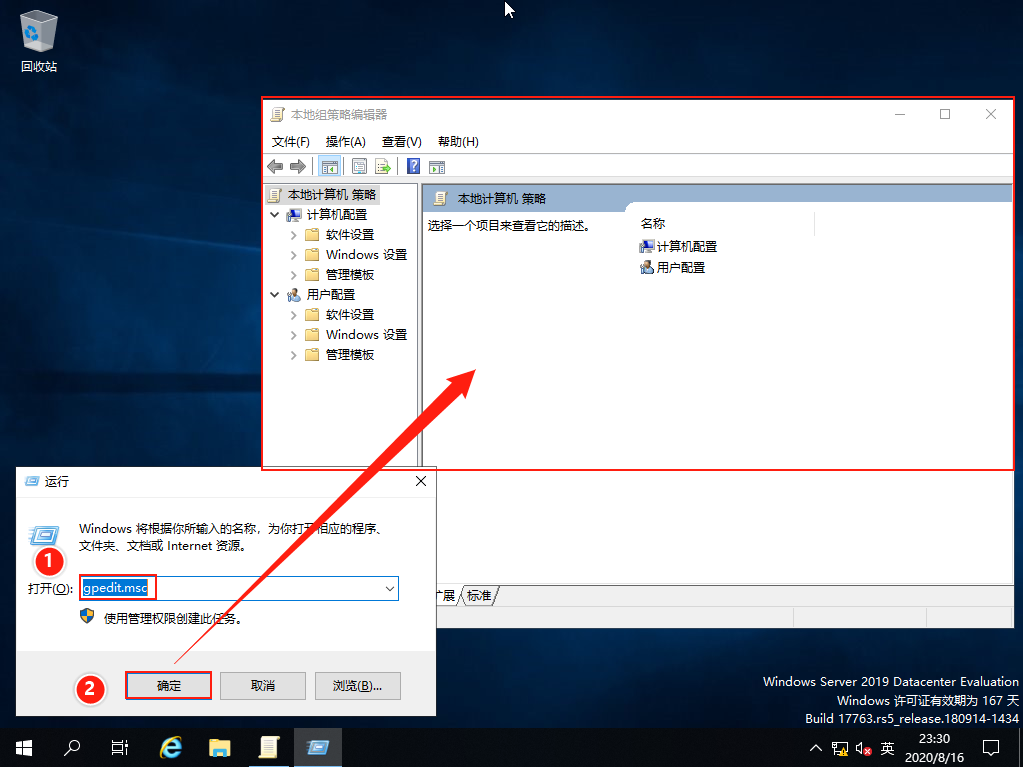1023x767 pixels.
Task: Open the 文件(F) menu
Action: pos(290,142)
